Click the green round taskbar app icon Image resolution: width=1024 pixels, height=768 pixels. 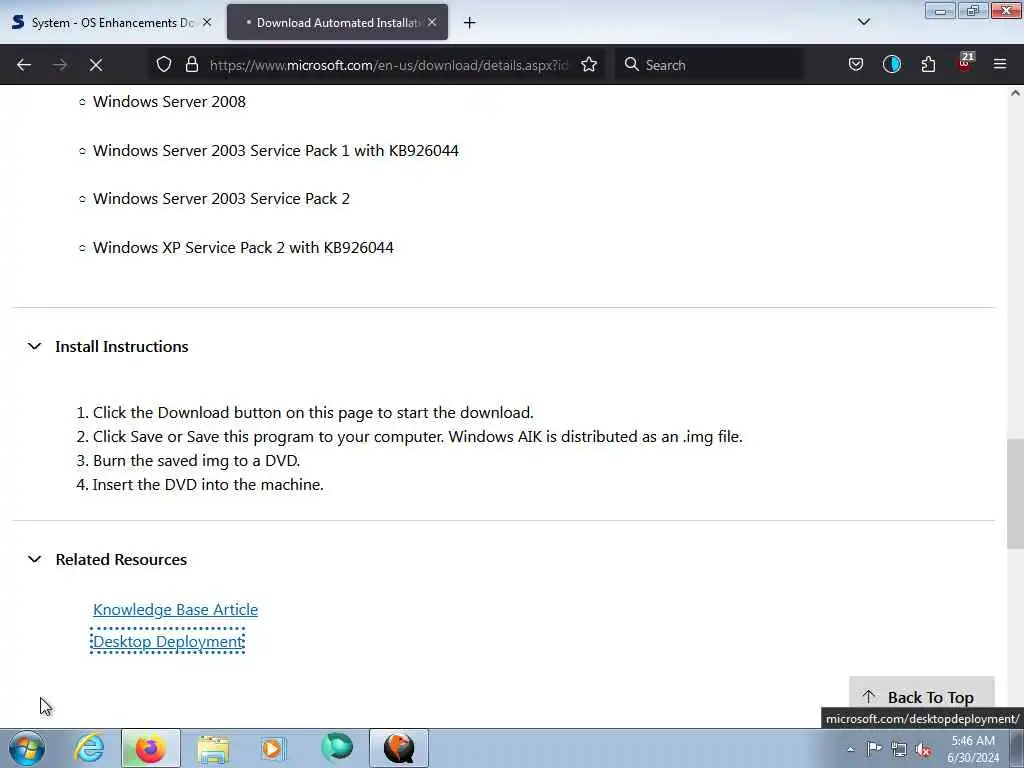pyautogui.click(x=337, y=748)
